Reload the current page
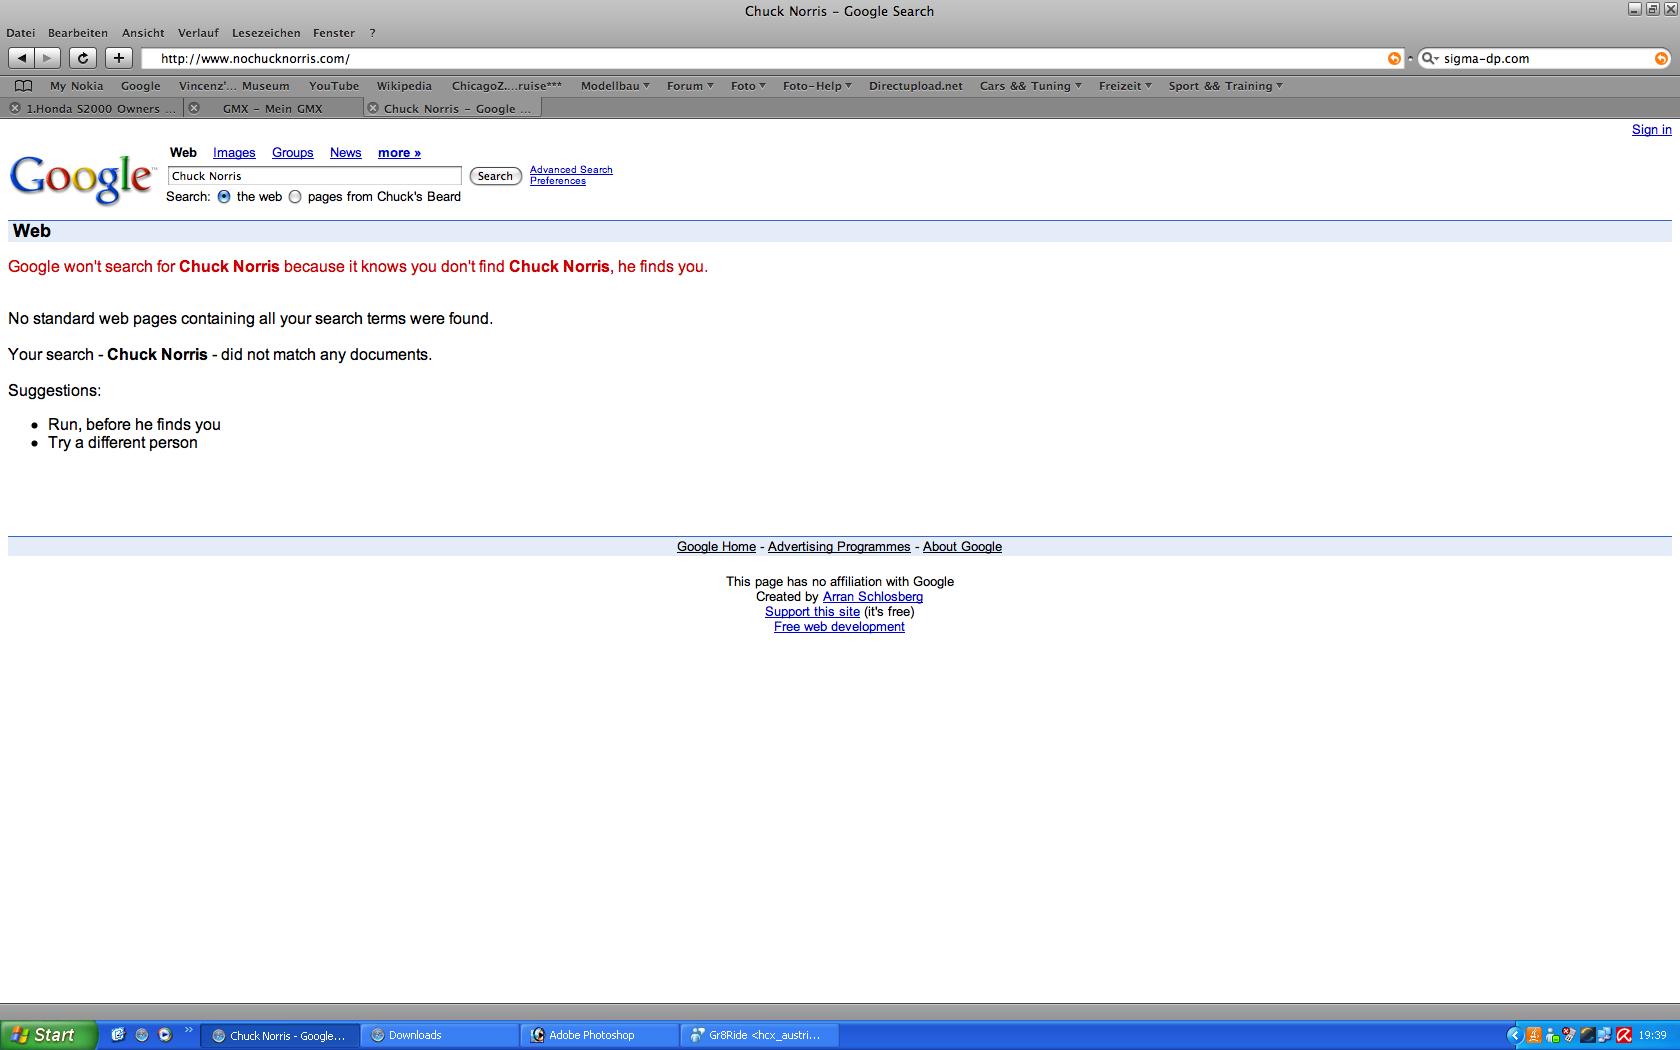Viewport: 1680px width, 1050px height. tap(83, 58)
